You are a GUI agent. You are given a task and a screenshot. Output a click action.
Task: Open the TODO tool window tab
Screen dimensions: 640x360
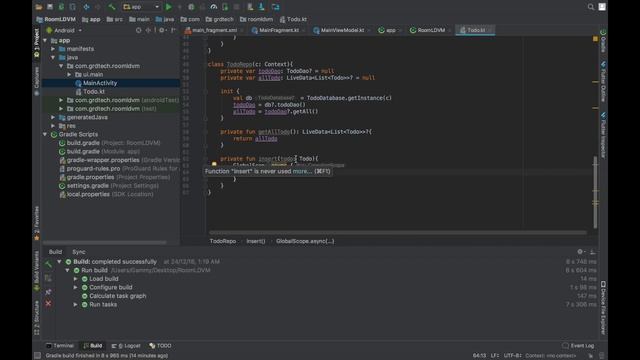160,346
